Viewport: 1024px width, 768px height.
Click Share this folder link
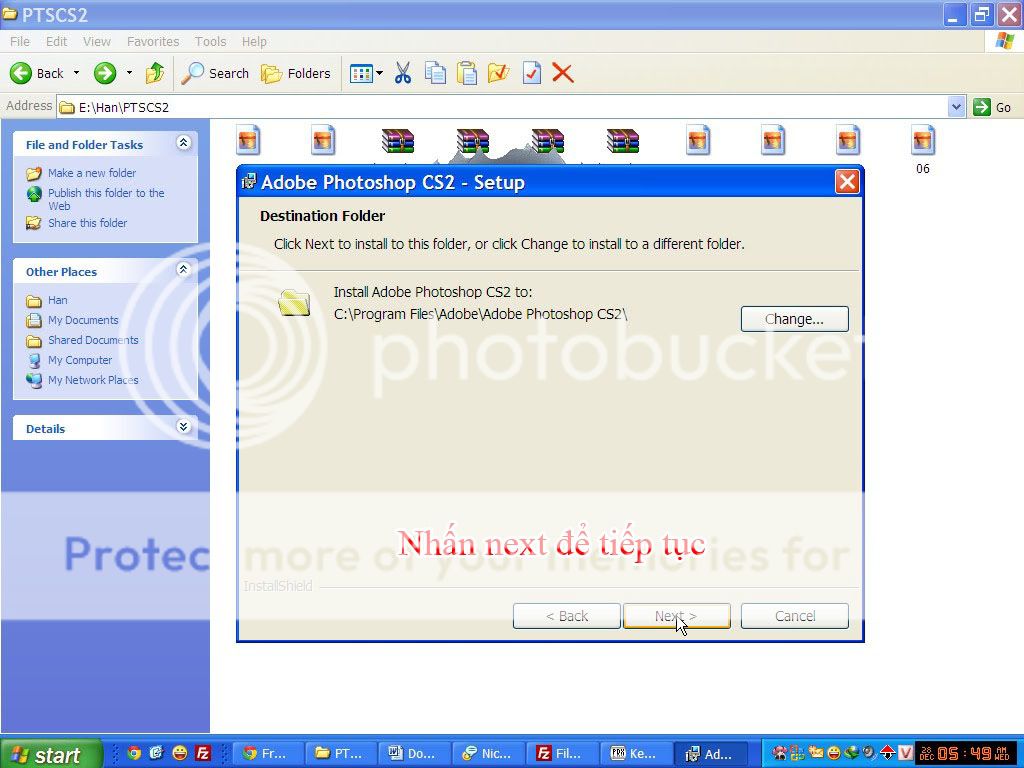pos(88,223)
